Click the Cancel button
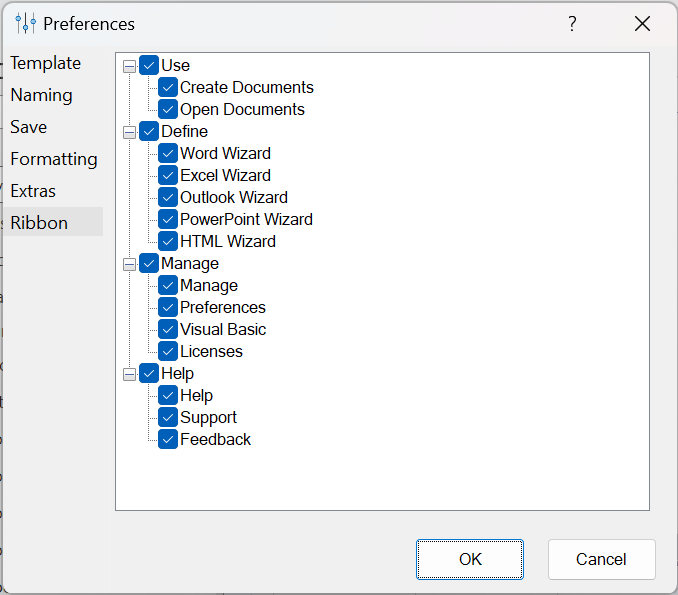 (x=601, y=559)
